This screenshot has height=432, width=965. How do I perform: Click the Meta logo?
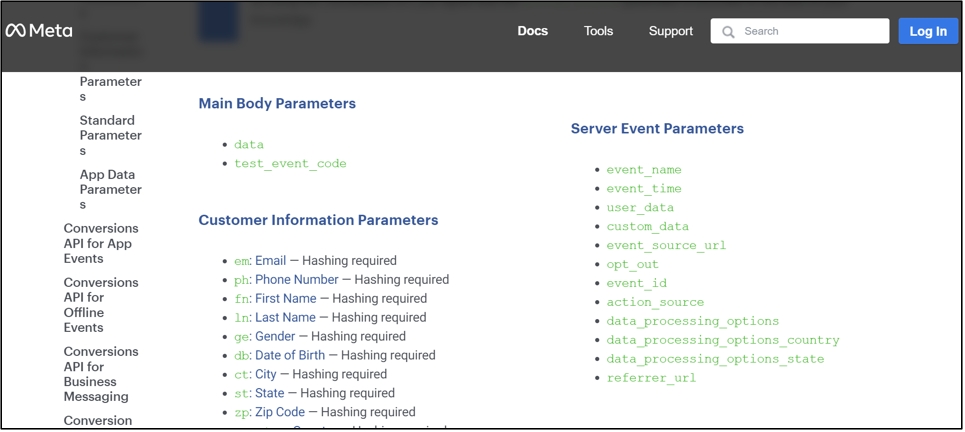pyautogui.click(x=39, y=31)
